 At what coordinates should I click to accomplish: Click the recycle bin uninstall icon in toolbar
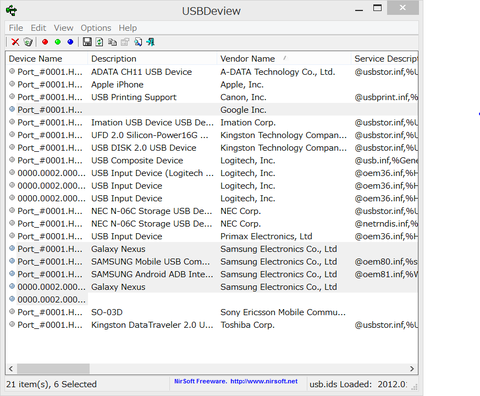(28, 42)
